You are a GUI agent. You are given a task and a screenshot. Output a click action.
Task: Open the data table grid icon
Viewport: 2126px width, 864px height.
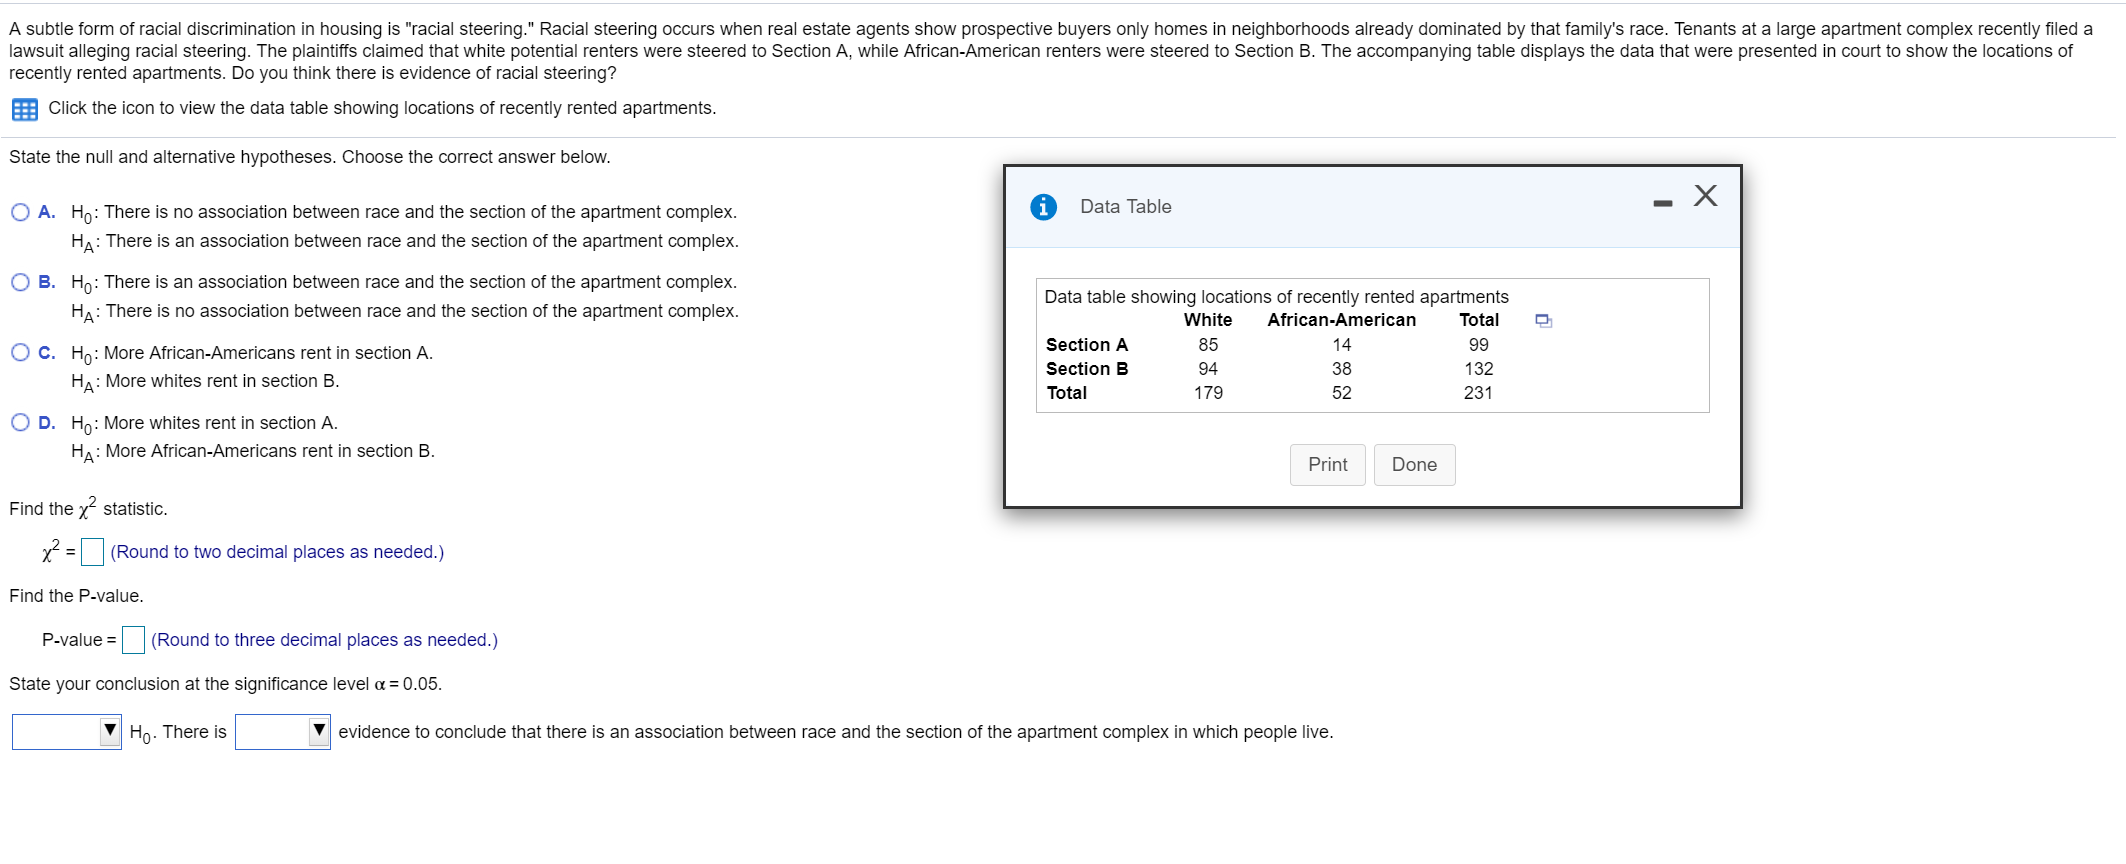click(25, 109)
